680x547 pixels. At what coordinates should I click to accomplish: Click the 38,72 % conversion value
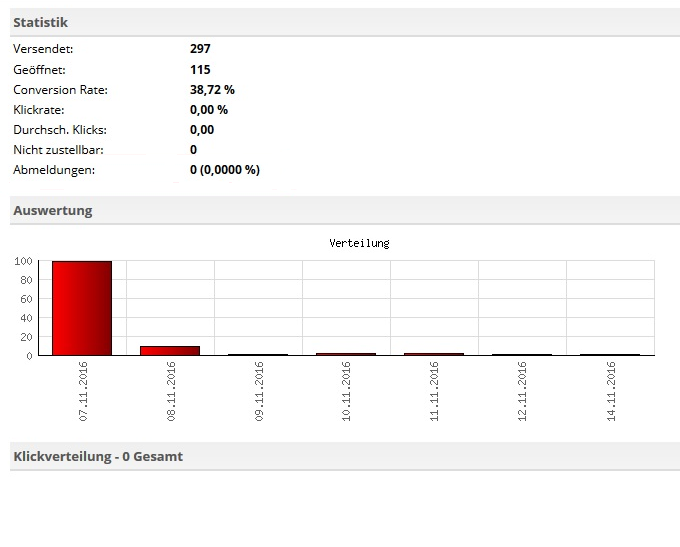[x=212, y=90]
